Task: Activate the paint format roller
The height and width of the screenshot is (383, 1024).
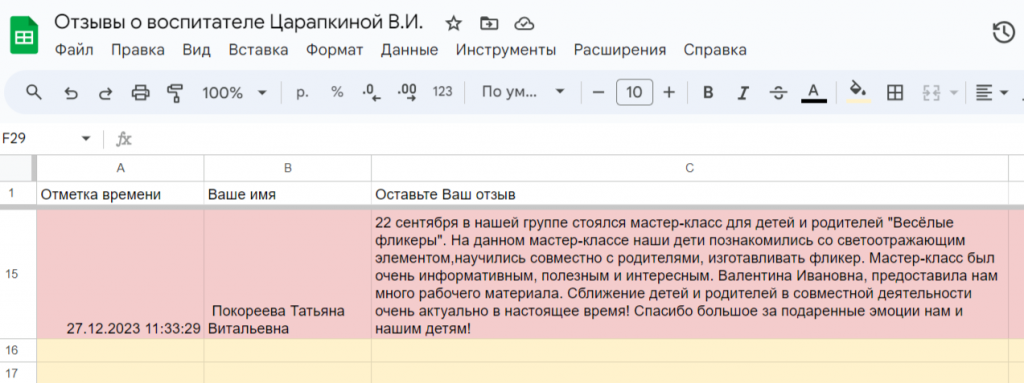Action: (x=174, y=93)
